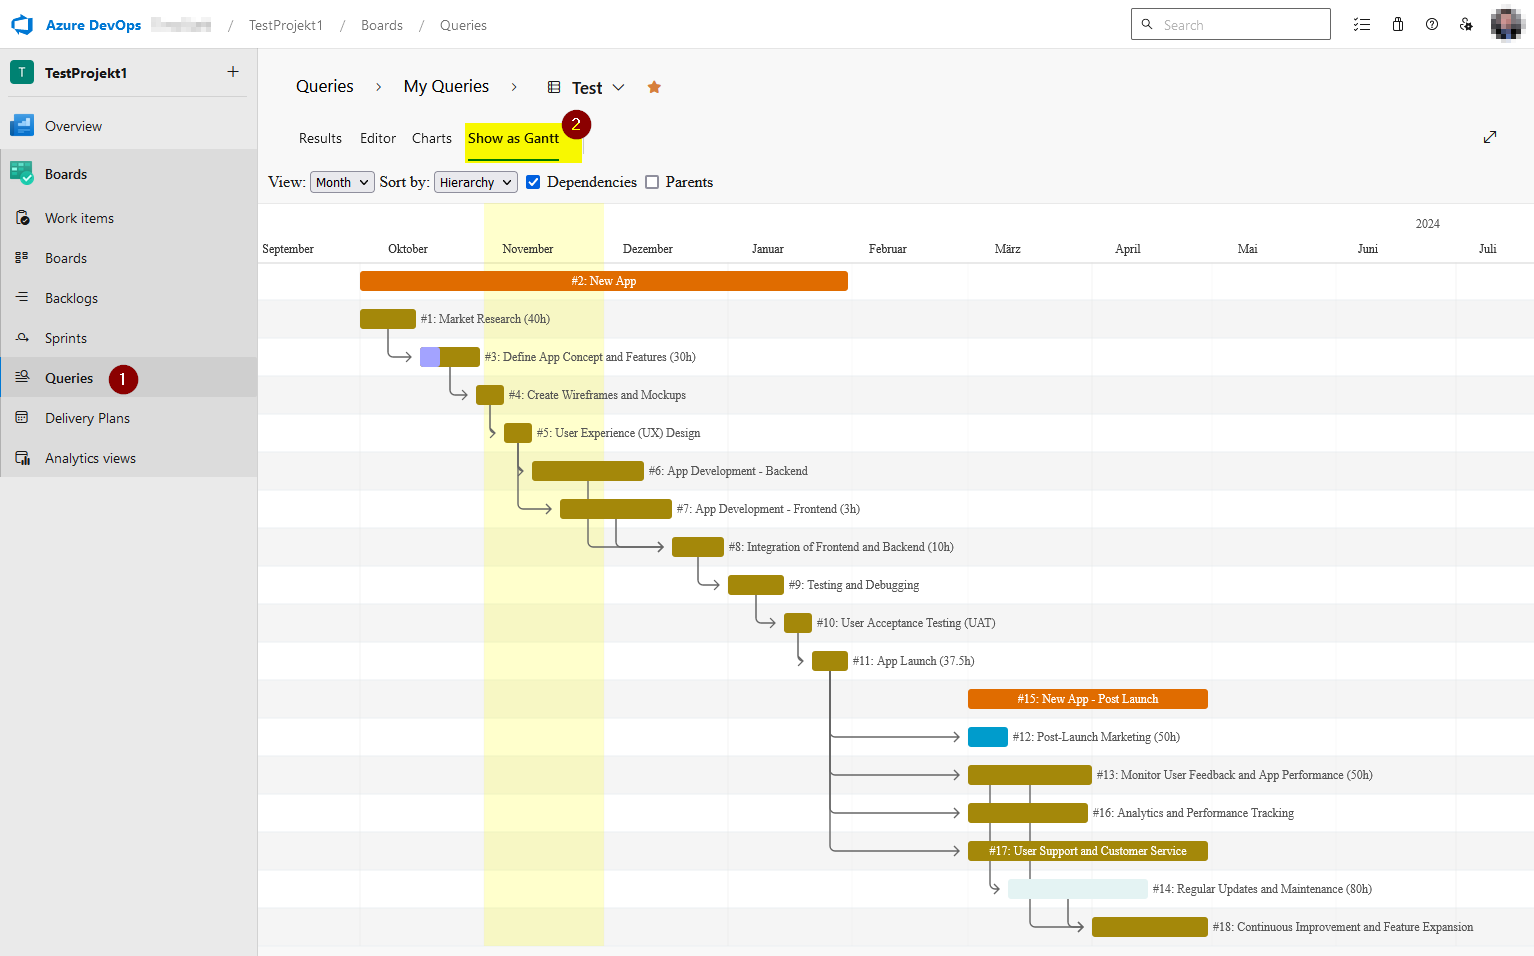1534x956 pixels.
Task: Open the Sort by Hierarchy dropdown
Action: (475, 181)
